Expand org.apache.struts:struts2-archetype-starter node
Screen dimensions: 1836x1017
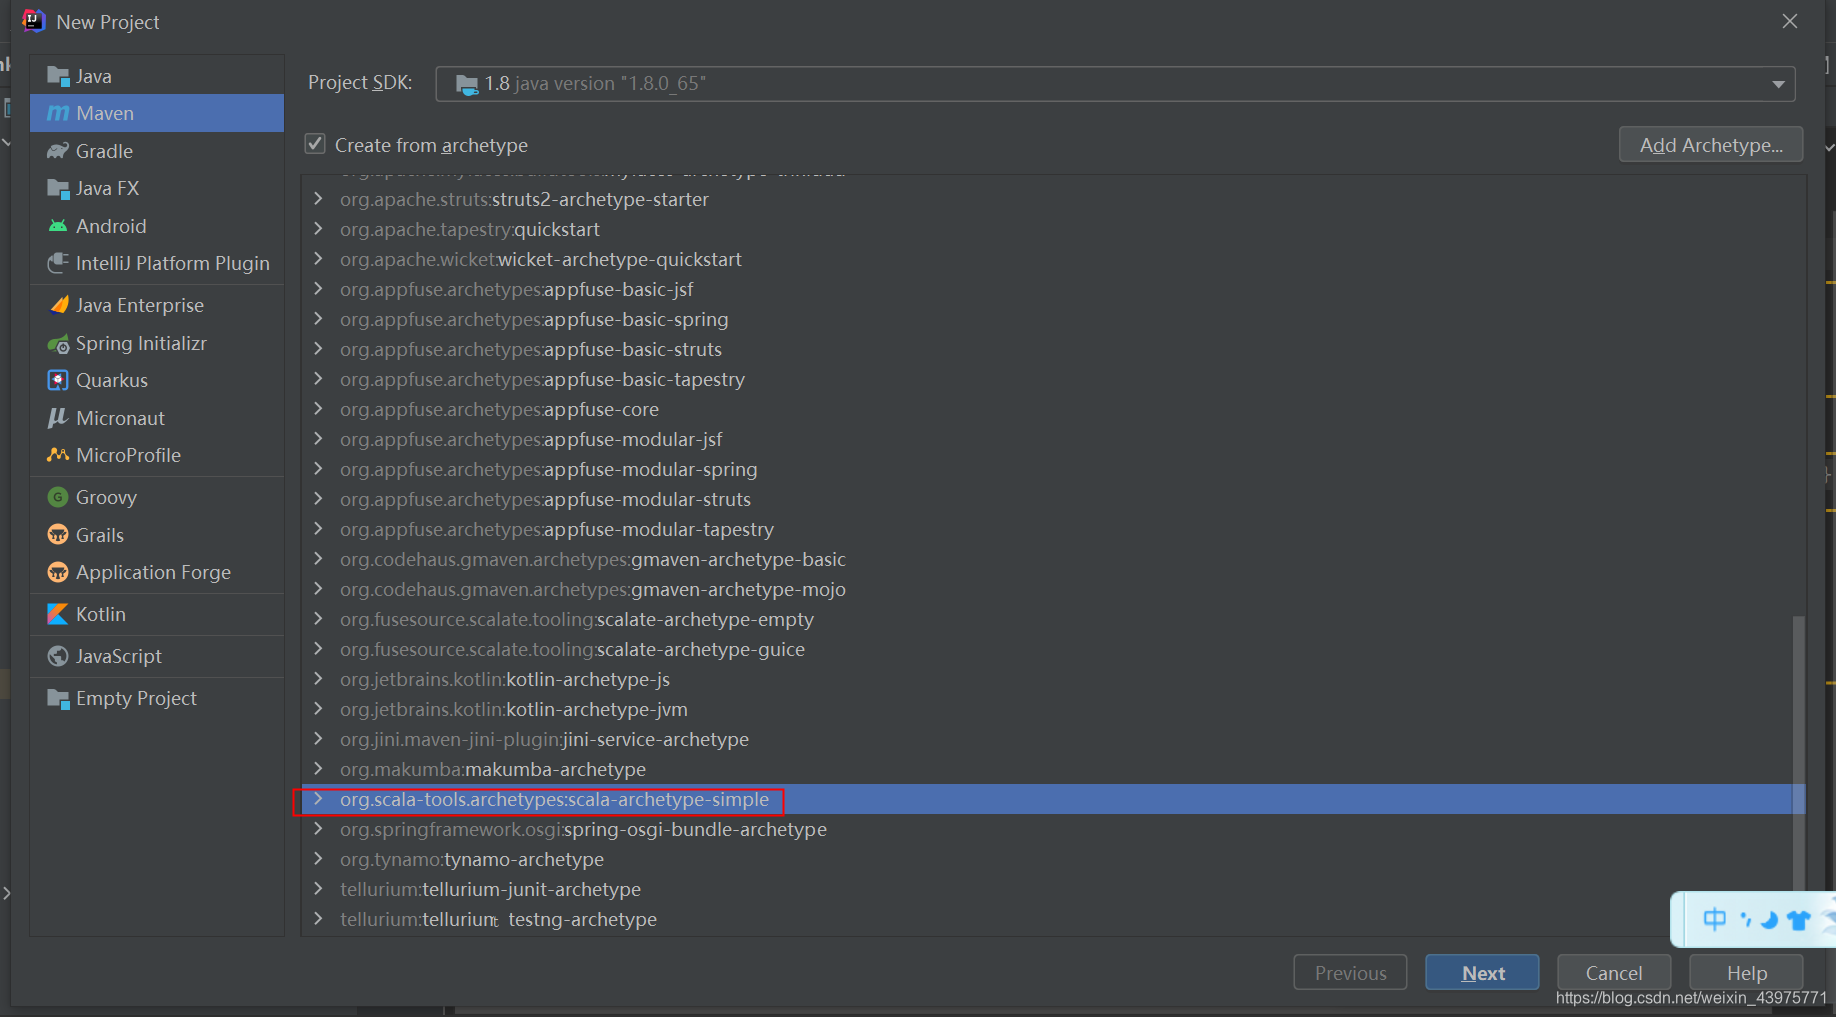pyautogui.click(x=318, y=199)
